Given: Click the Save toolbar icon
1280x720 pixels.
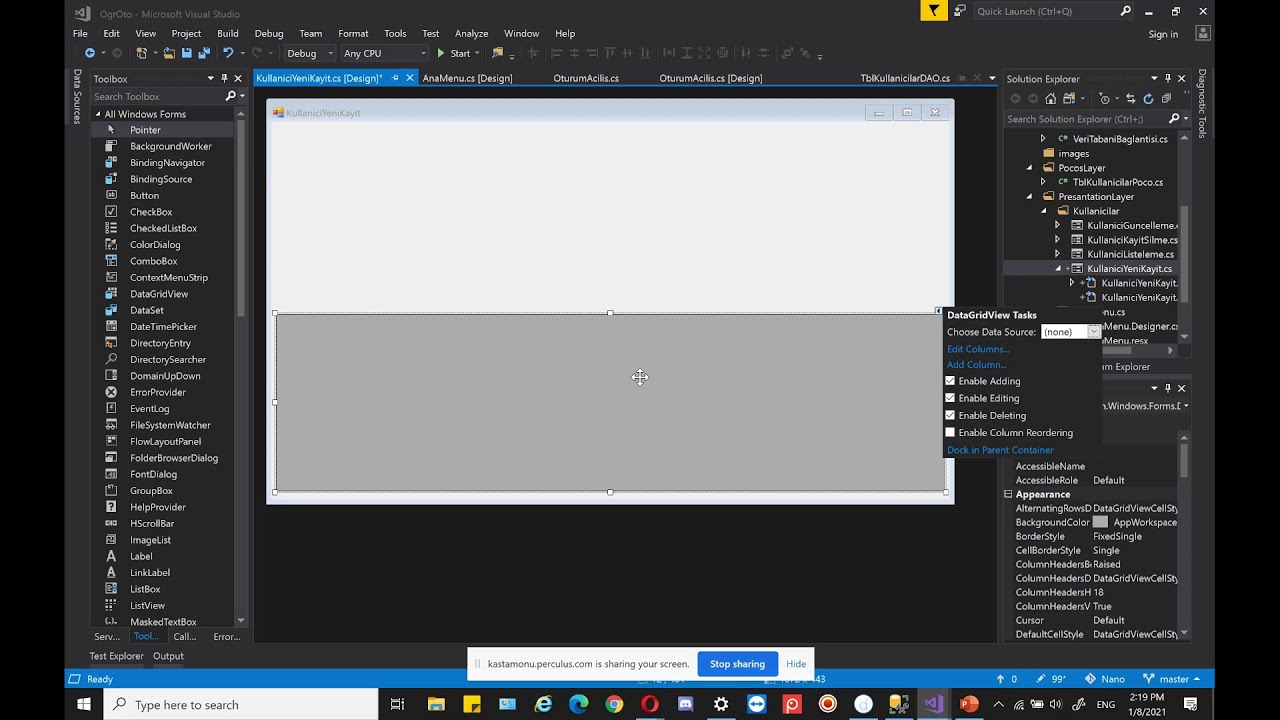Looking at the screenshot, I should point(186,53).
